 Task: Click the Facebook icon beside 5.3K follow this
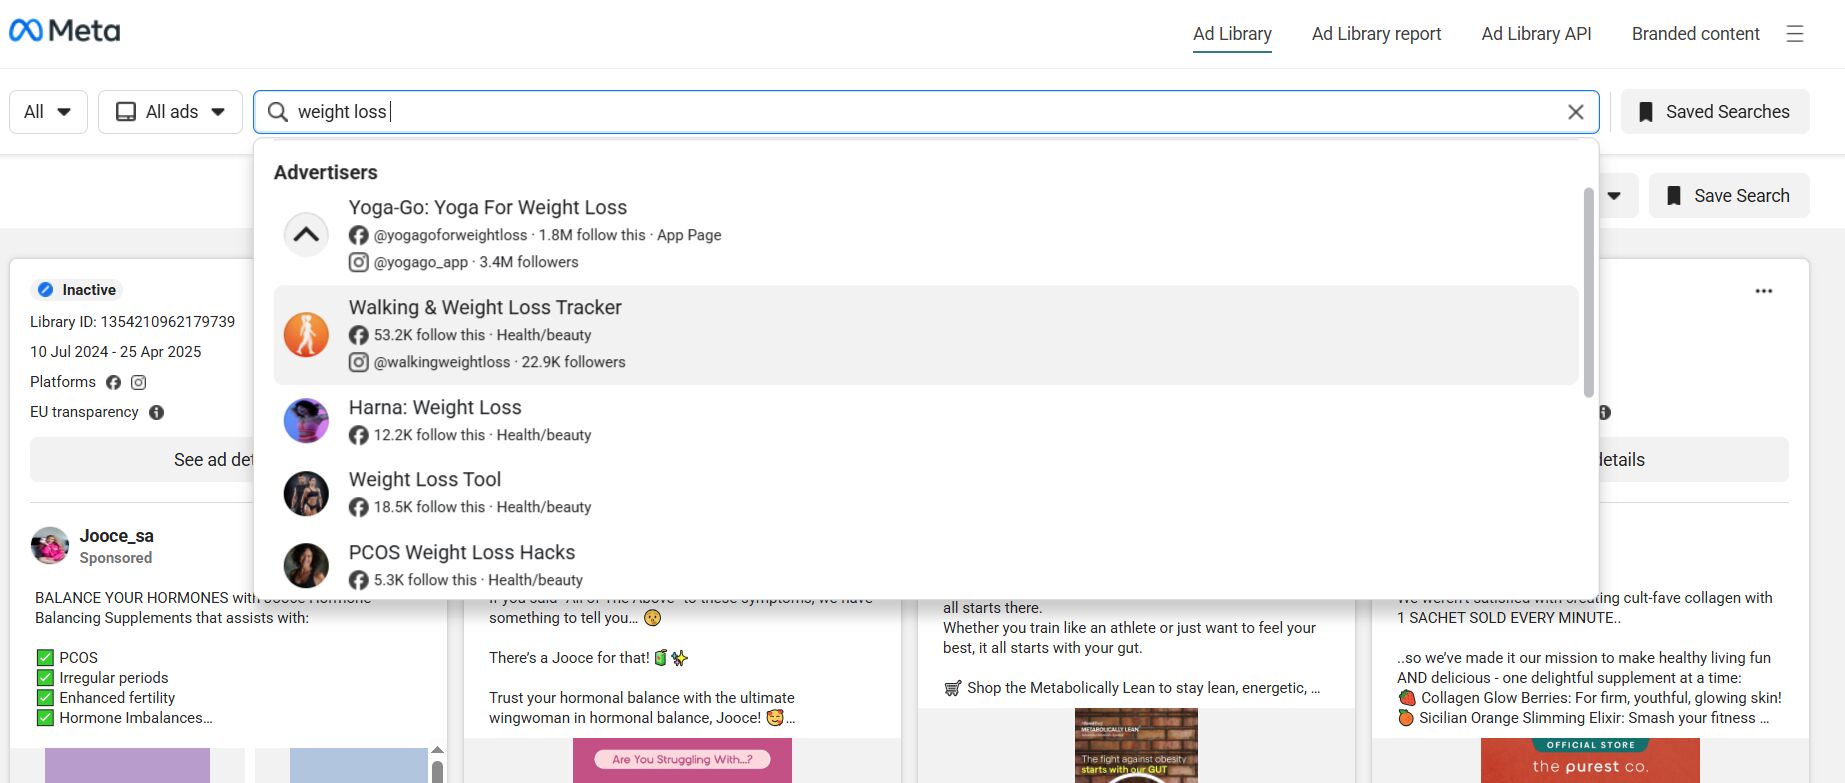click(358, 580)
